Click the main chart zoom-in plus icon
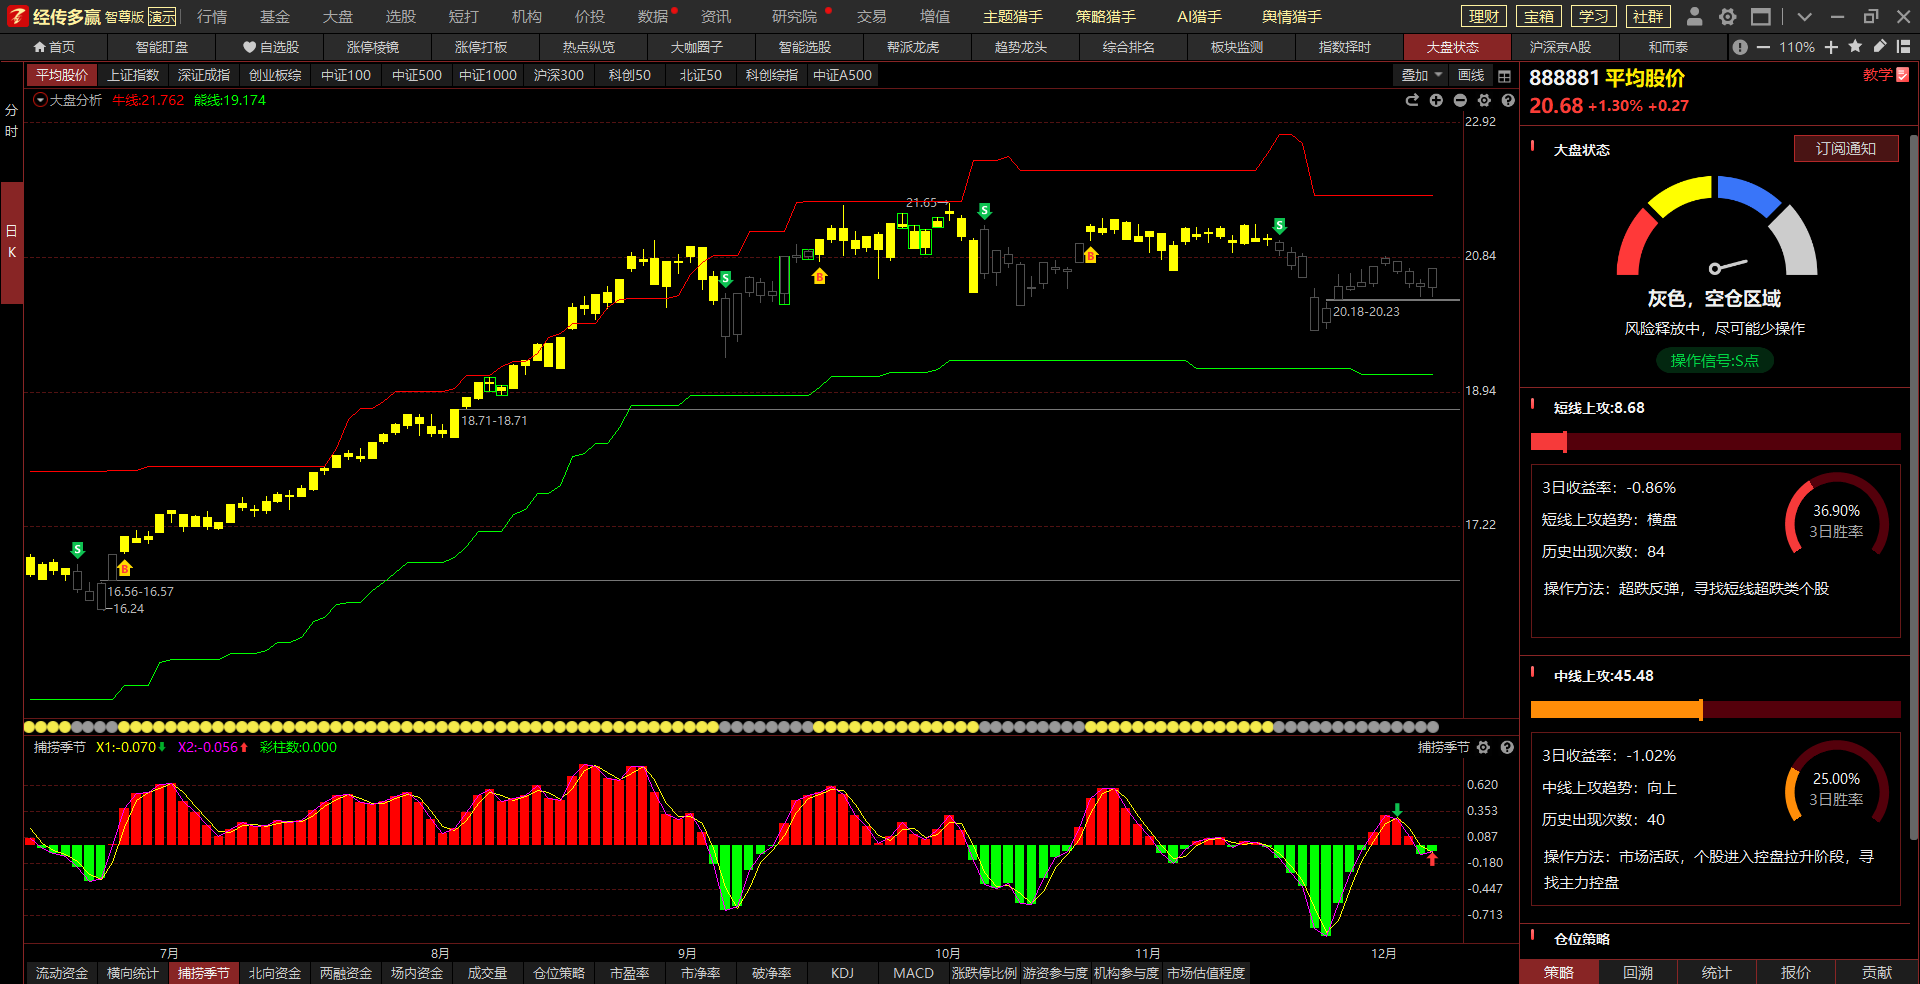The height and width of the screenshot is (984, 1920). pos(1436,101)
